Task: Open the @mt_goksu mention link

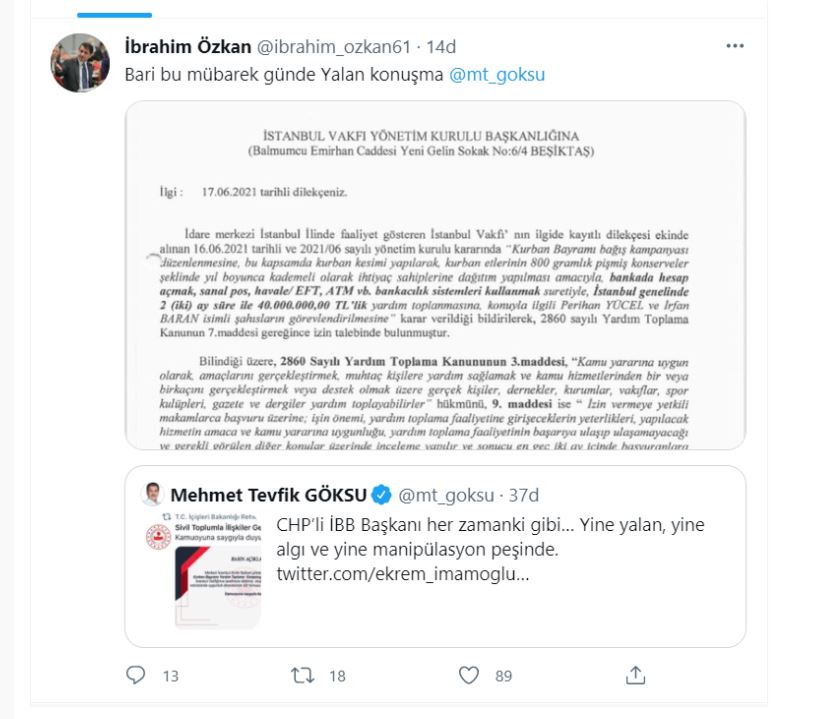Action: pos(498,74)
